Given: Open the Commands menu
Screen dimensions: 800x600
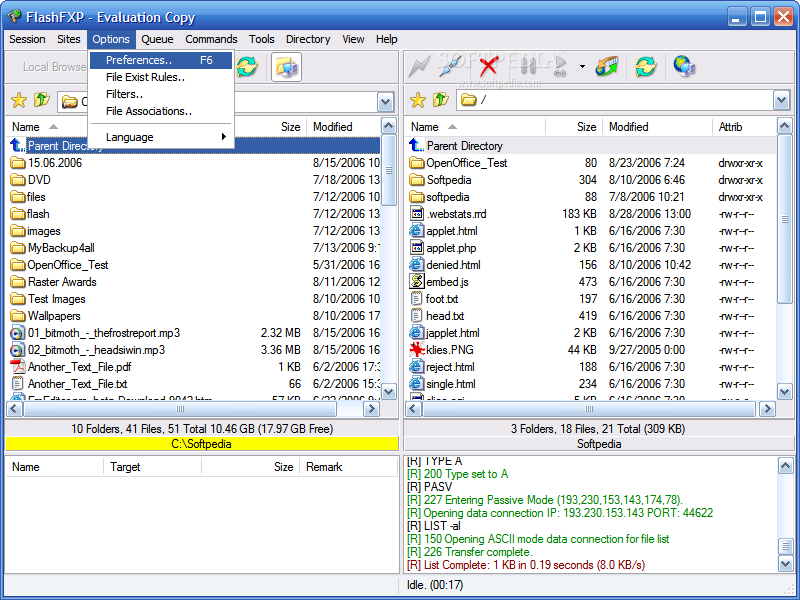Looking at the screenshot, I should click(210, 39).
